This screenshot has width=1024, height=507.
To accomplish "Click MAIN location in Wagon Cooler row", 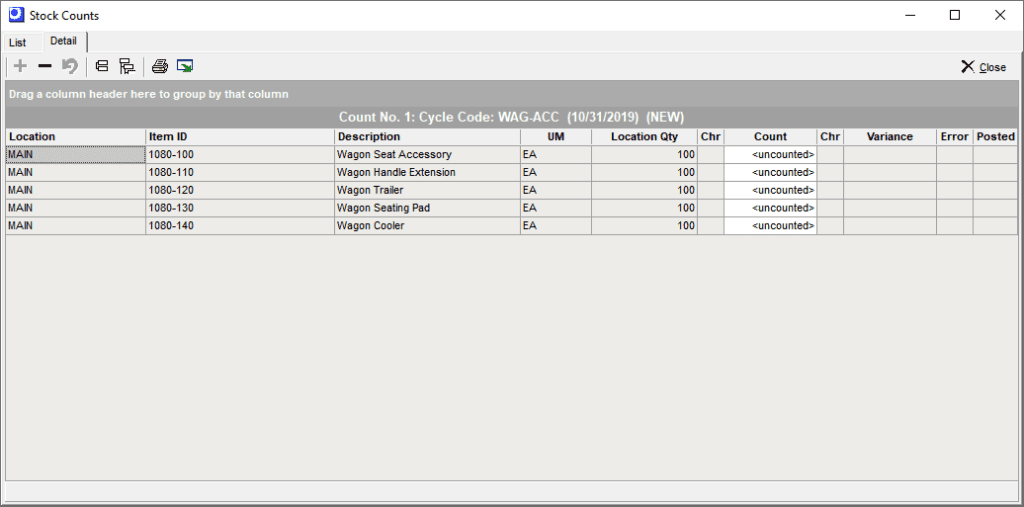I will 76,225.
